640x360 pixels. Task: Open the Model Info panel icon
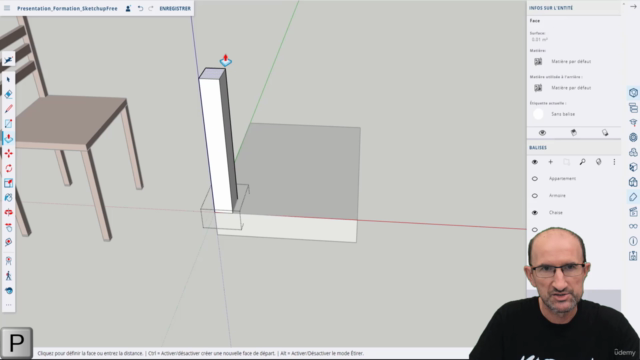click(633, 241)
